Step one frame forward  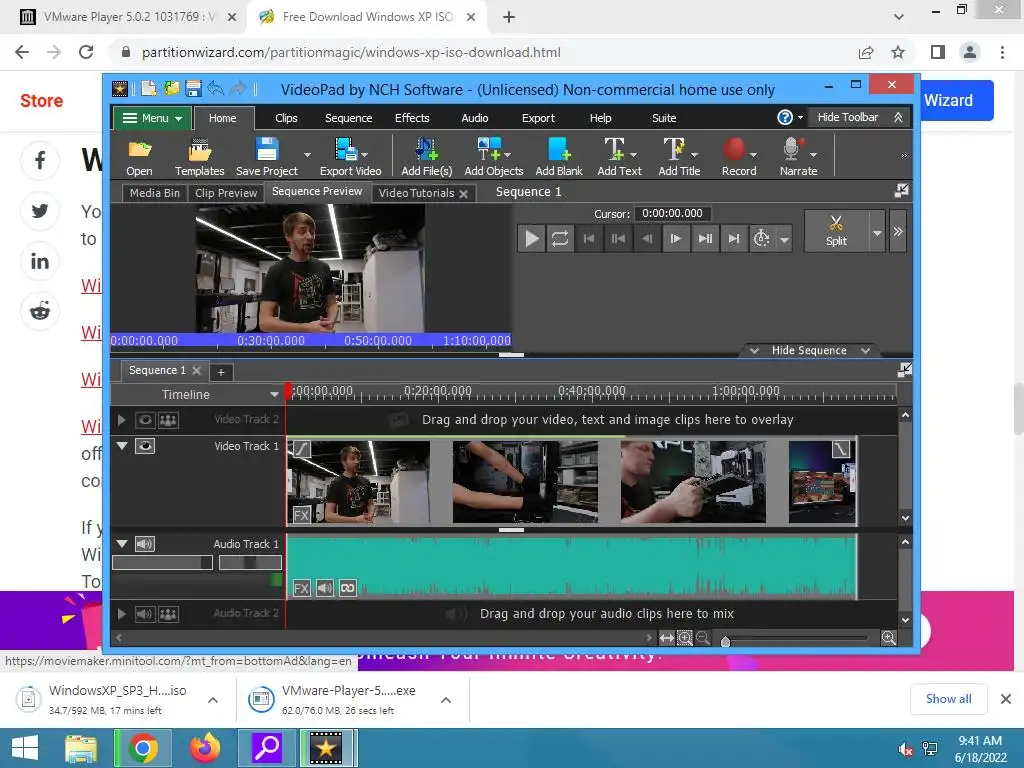[676, 238]
